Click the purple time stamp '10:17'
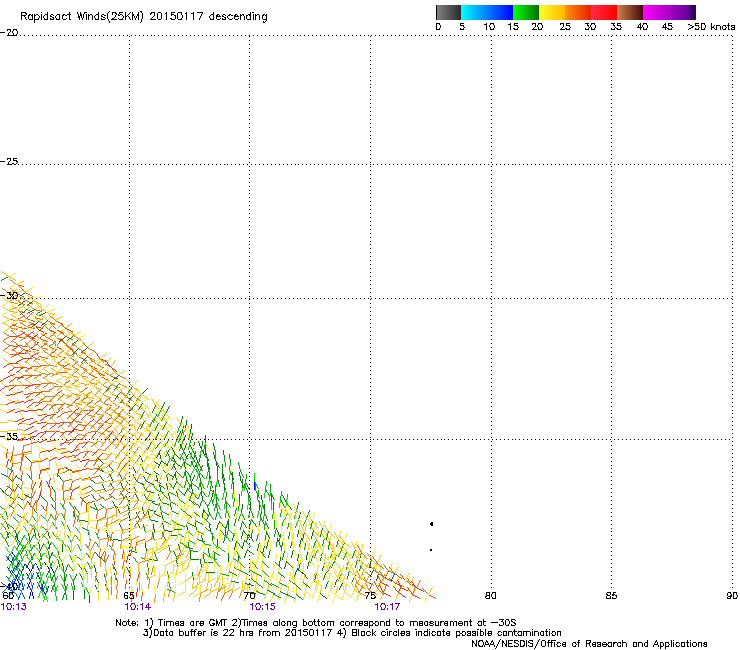 pos(387,607)
